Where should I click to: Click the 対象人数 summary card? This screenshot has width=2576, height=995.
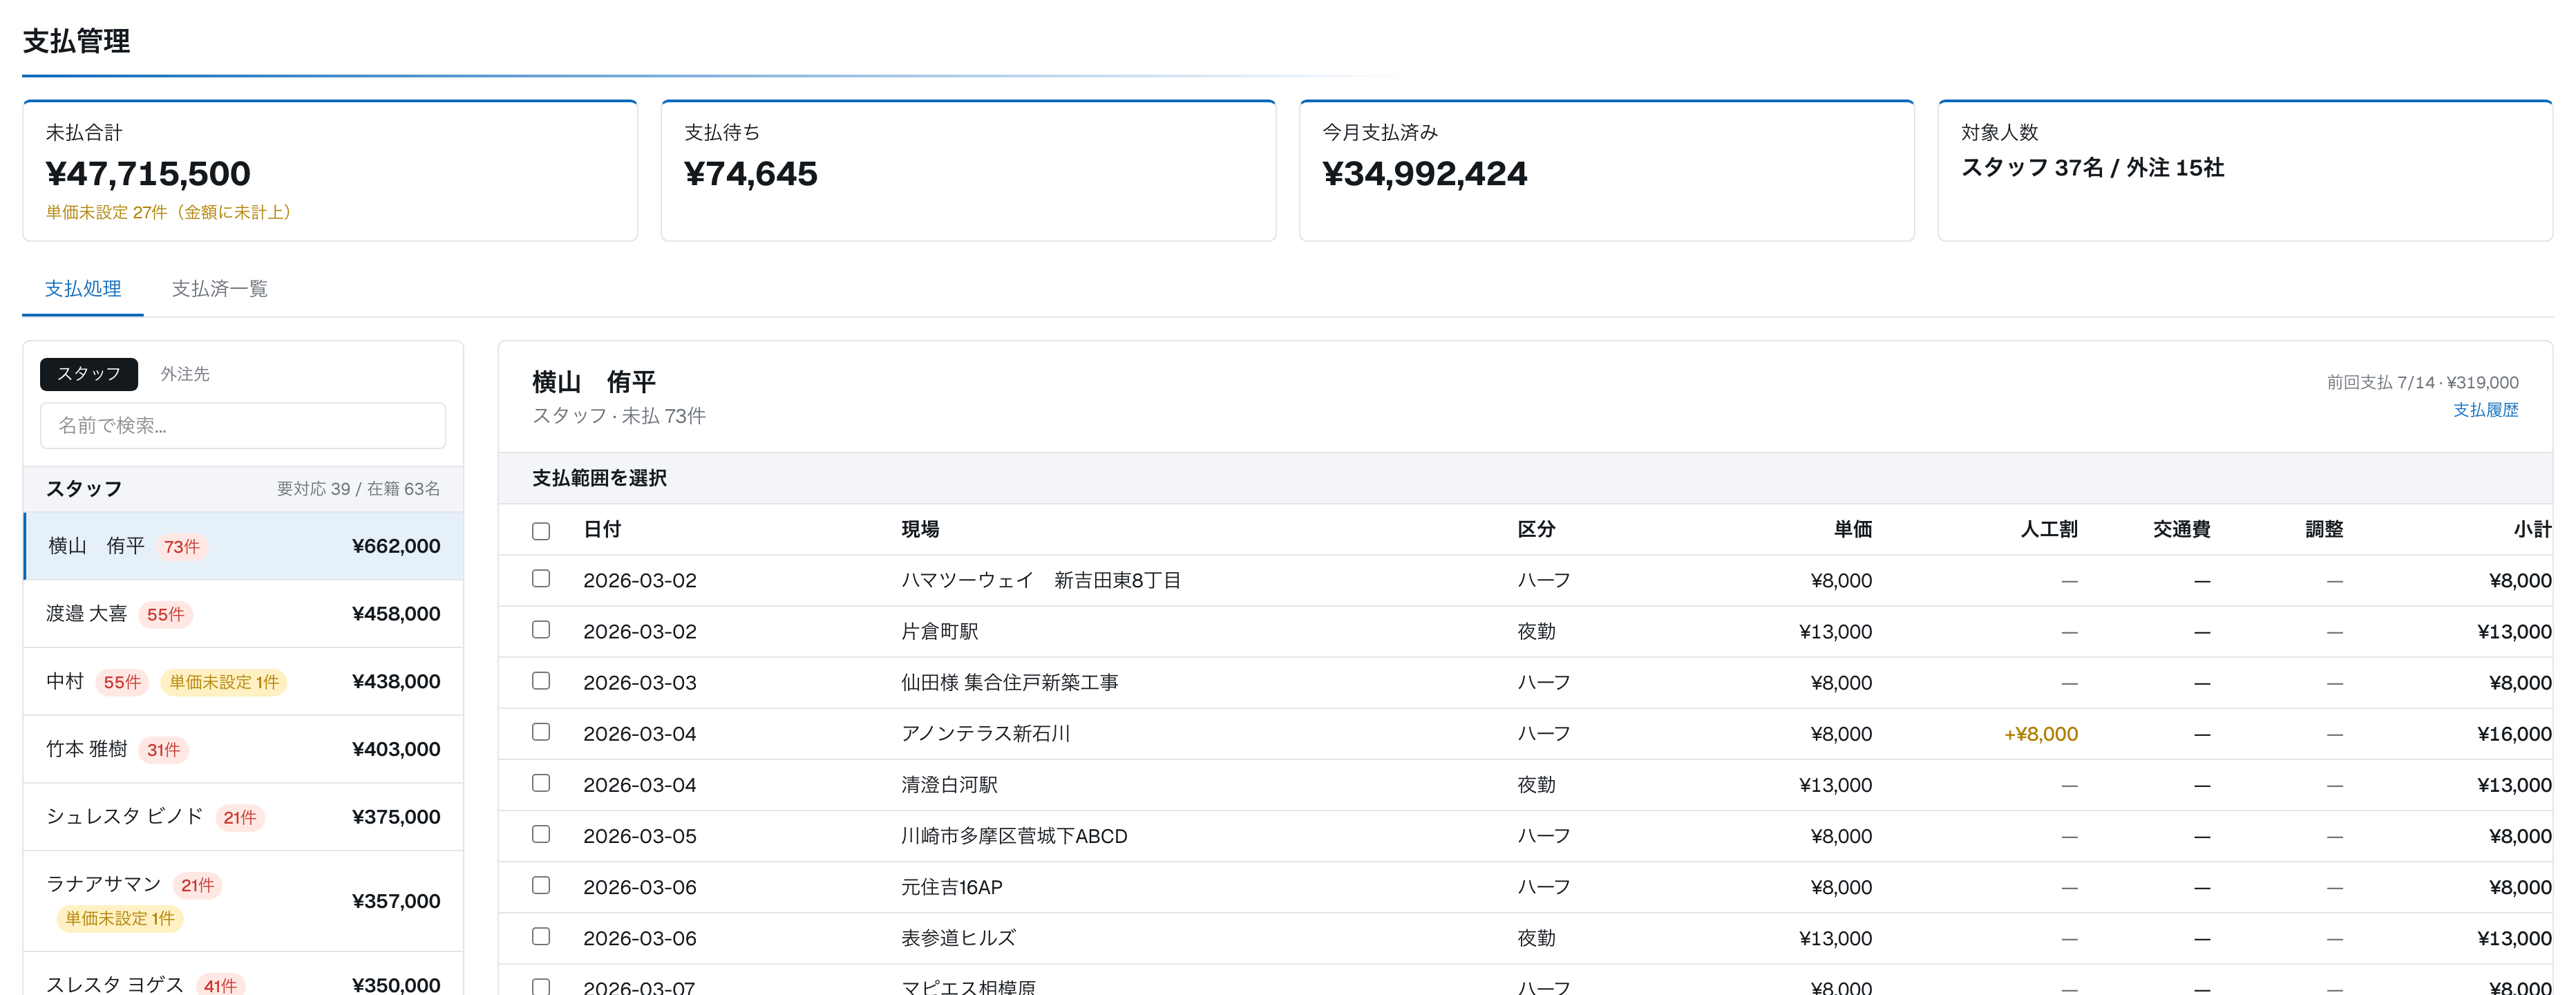(x=2245, y=170)
